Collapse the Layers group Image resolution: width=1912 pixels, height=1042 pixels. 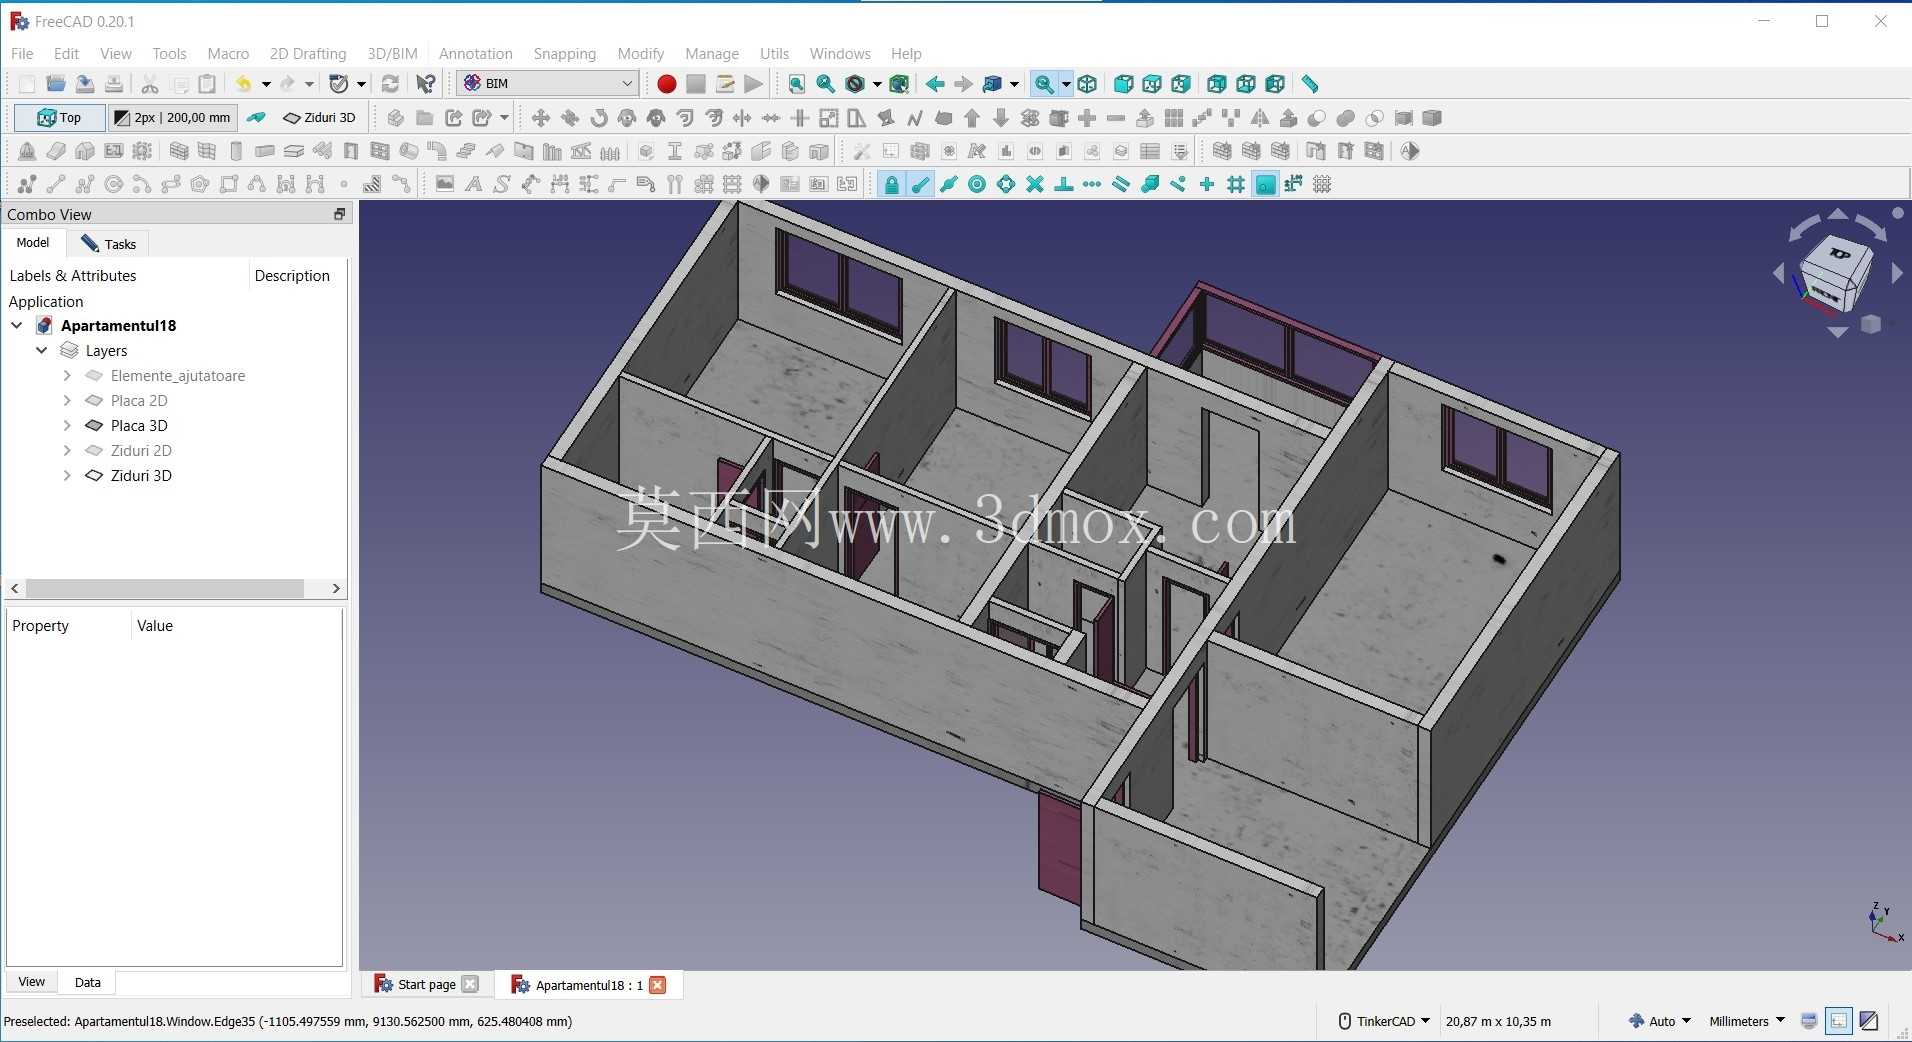(x=42, y=350)
